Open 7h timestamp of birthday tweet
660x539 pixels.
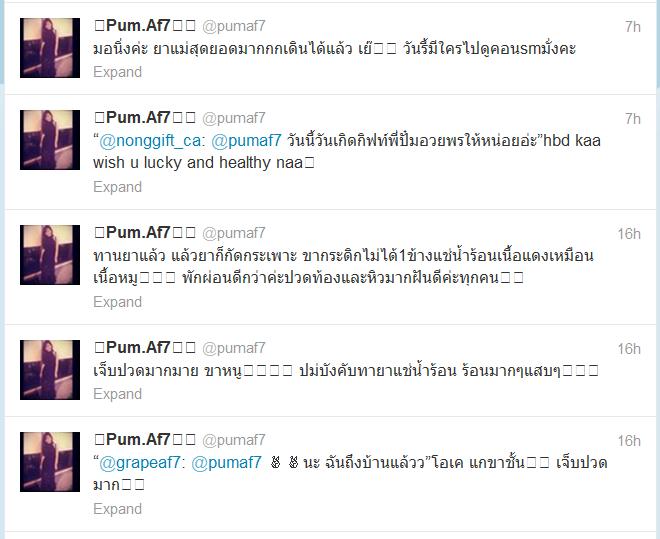tap(633, 119)
